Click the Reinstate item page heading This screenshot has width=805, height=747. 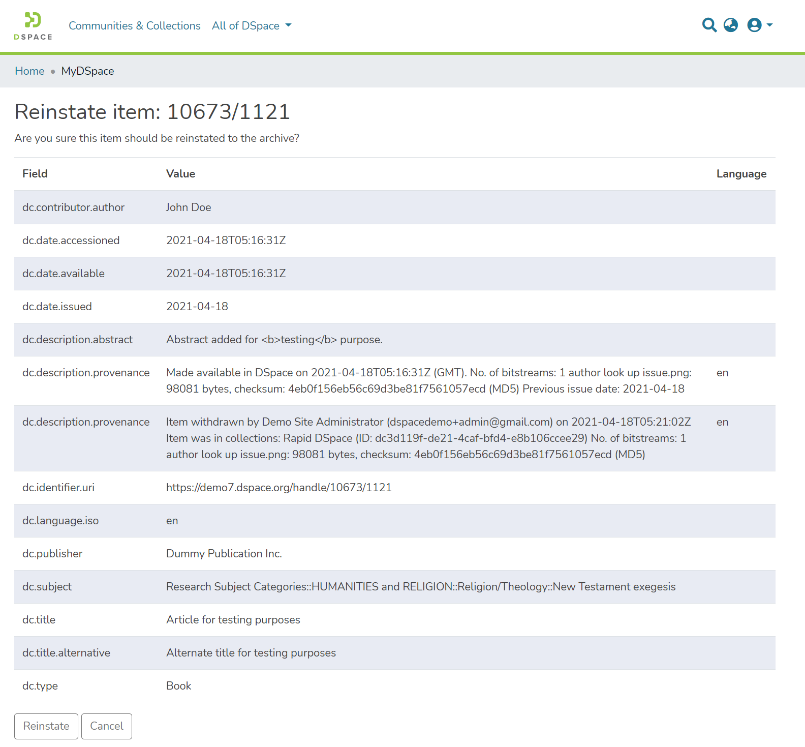coord(152,111)
